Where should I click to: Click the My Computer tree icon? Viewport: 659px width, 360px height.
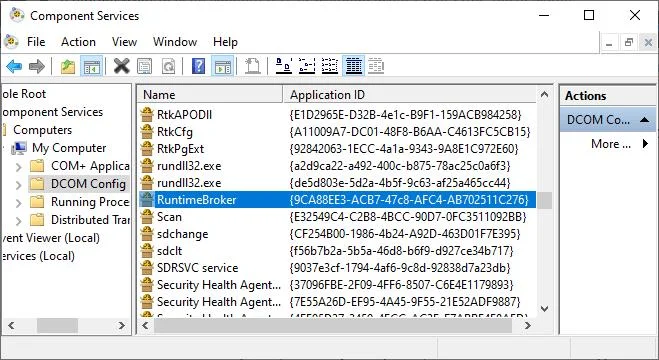coord(19,148)
